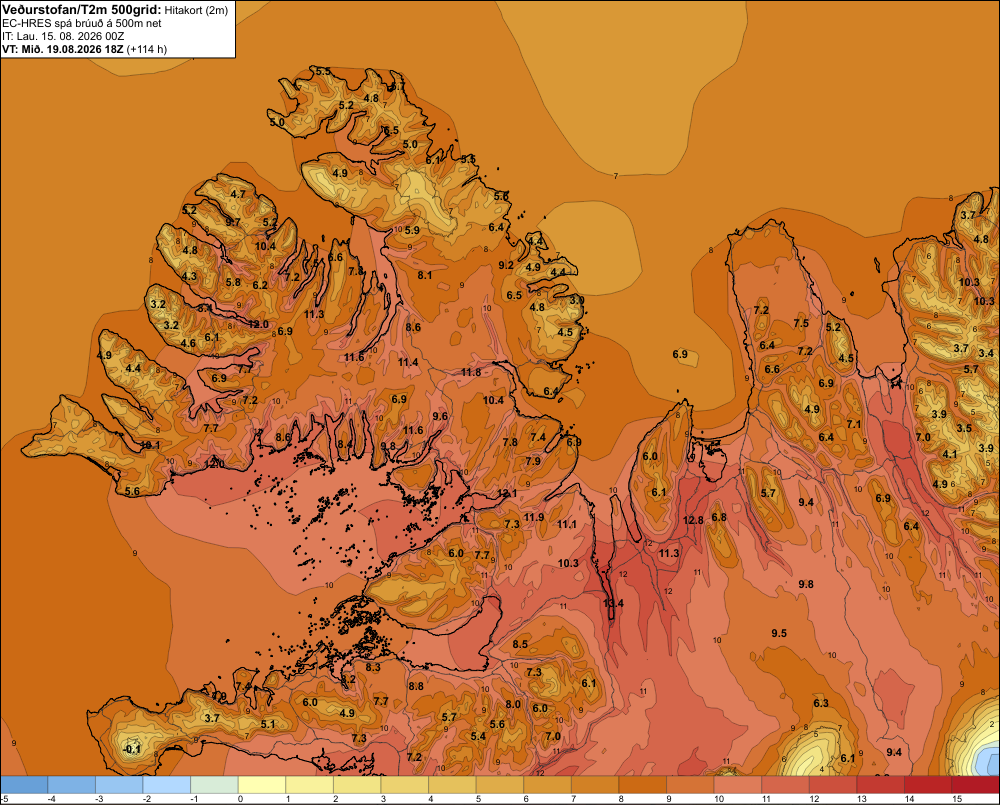The width and height of the screenshot is (1000, 805).
Task: Select the 'EC-HRES spá brúuð á 500m net' line
Action: tap(82, 23)
